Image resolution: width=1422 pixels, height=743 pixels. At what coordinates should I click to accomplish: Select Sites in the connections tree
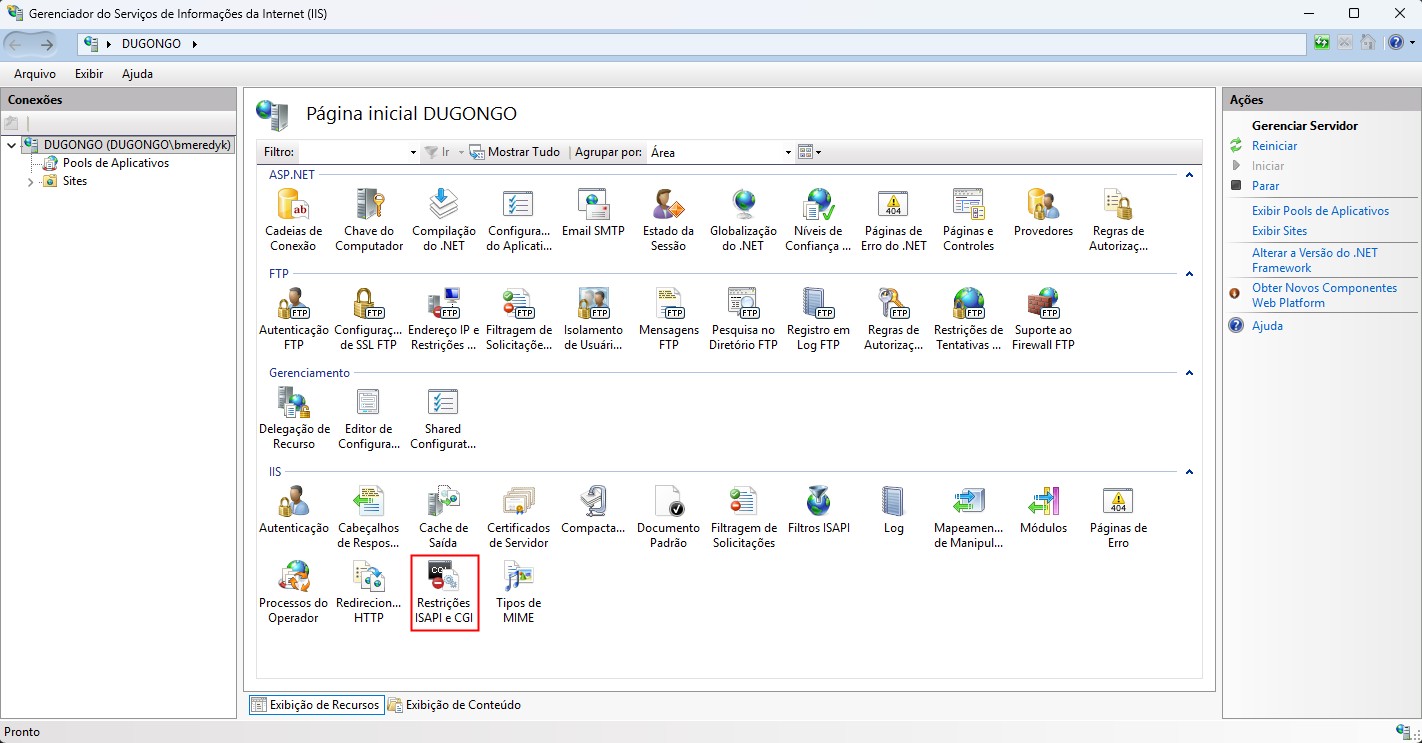(x=75, y=182)
